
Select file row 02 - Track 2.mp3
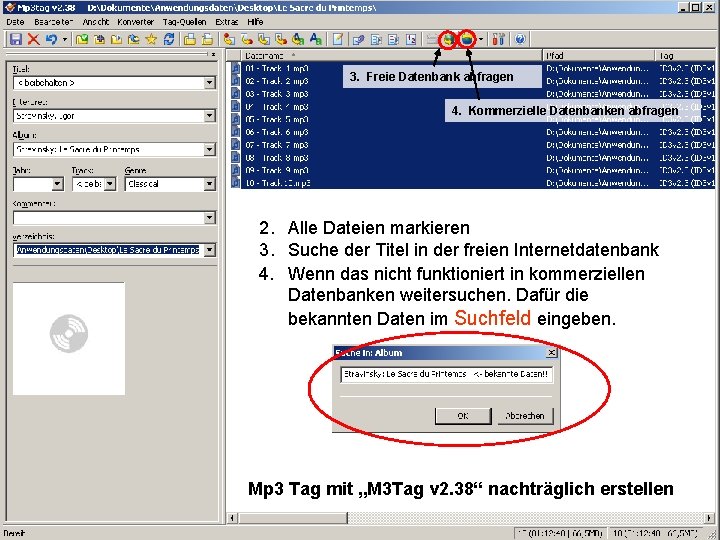[x=473, y=81]
